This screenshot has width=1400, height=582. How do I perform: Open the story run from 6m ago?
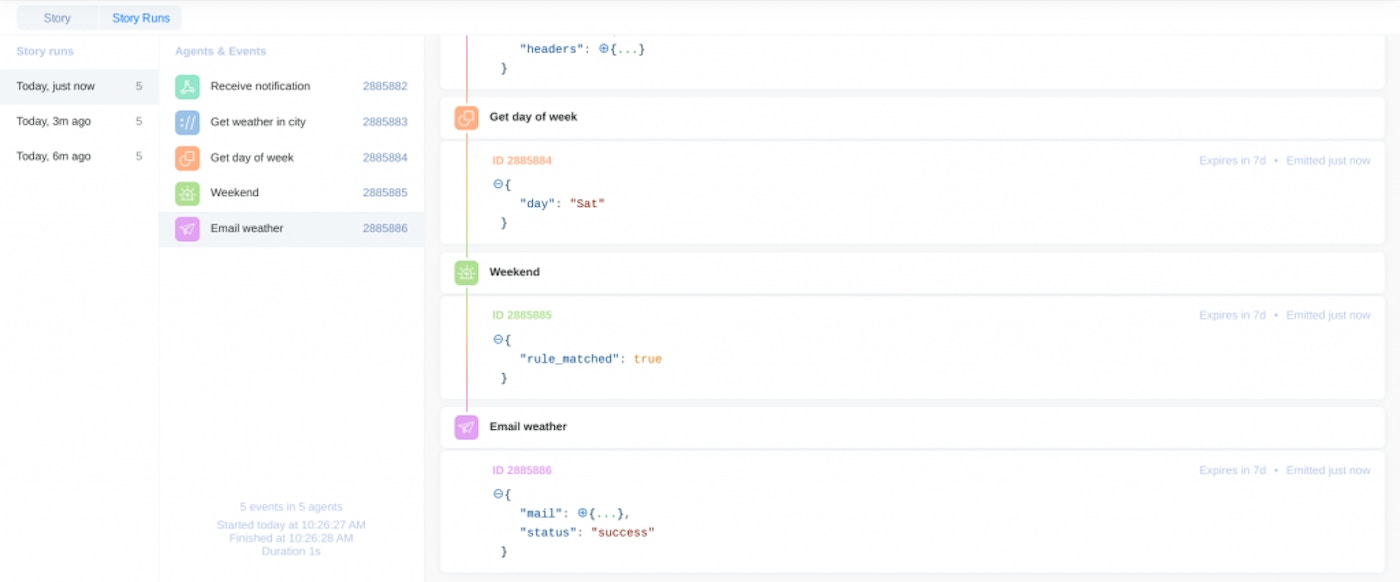click(54, 156)
